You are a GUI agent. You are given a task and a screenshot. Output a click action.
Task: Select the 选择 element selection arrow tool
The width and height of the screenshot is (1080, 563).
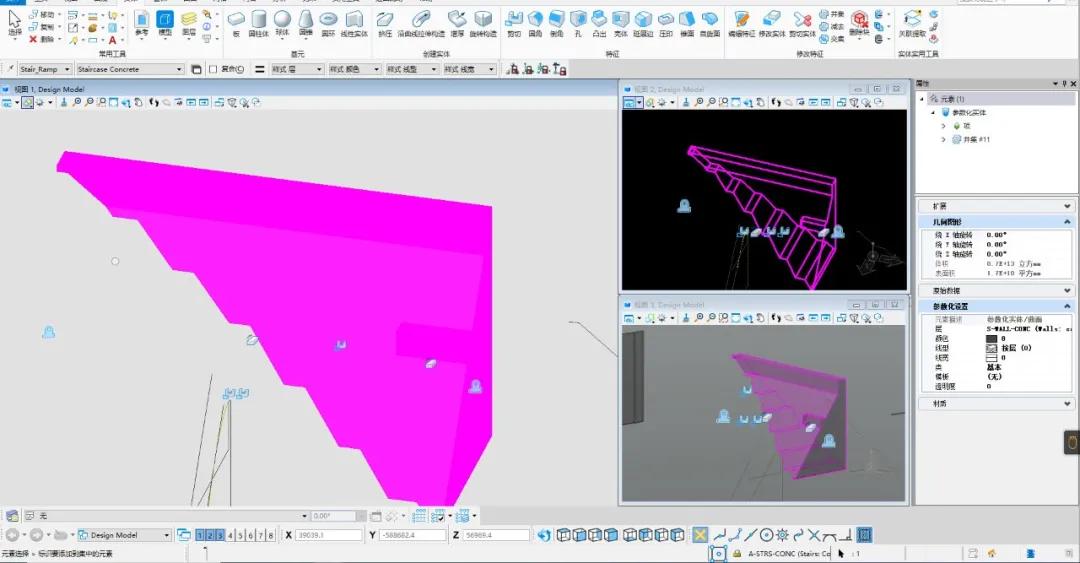click(15, 23)
